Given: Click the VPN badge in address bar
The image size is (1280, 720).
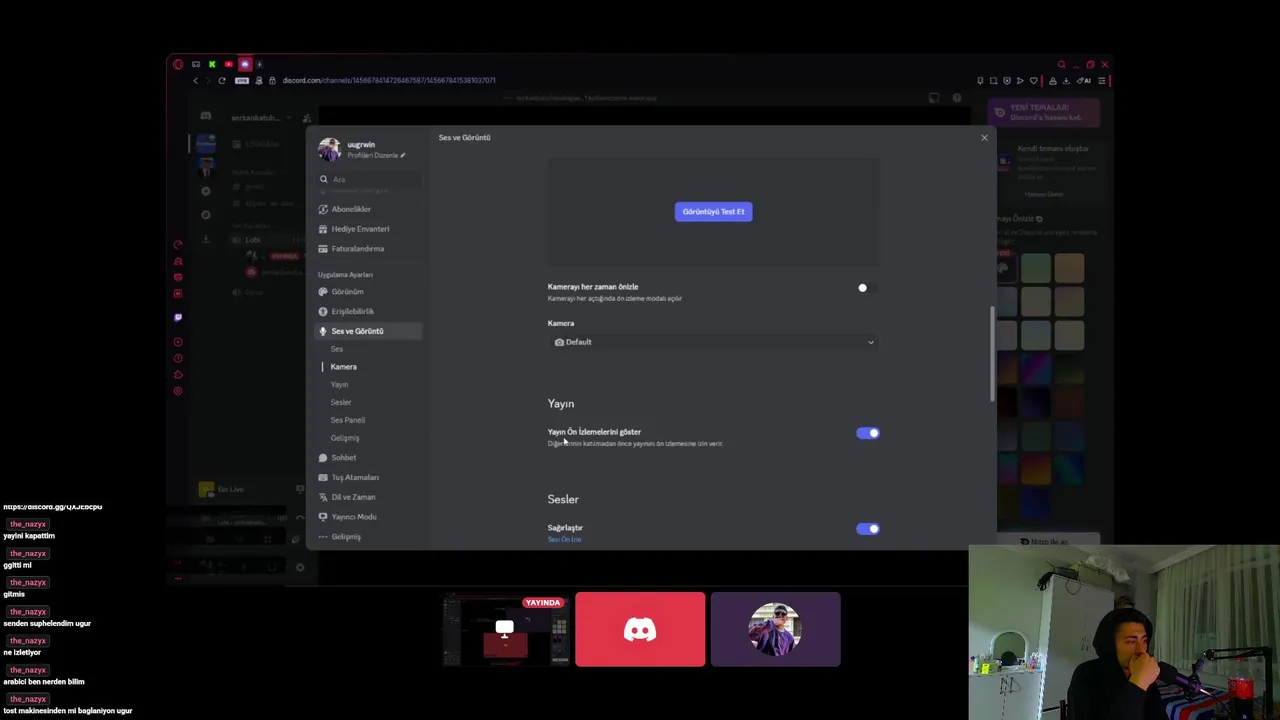Looking at the screenshot, I should (241, 80).
